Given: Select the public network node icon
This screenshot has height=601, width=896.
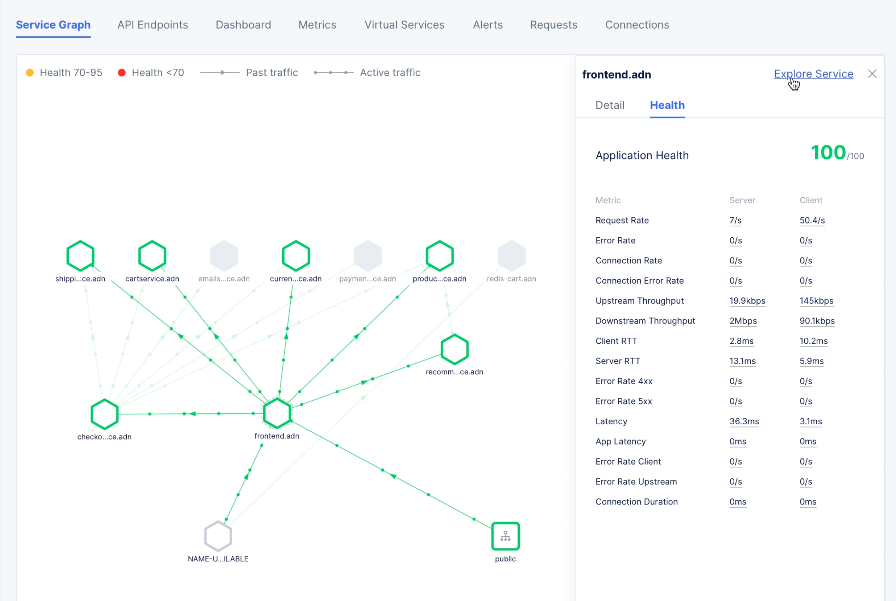Looking at the screenshot, I should point(505,536).
